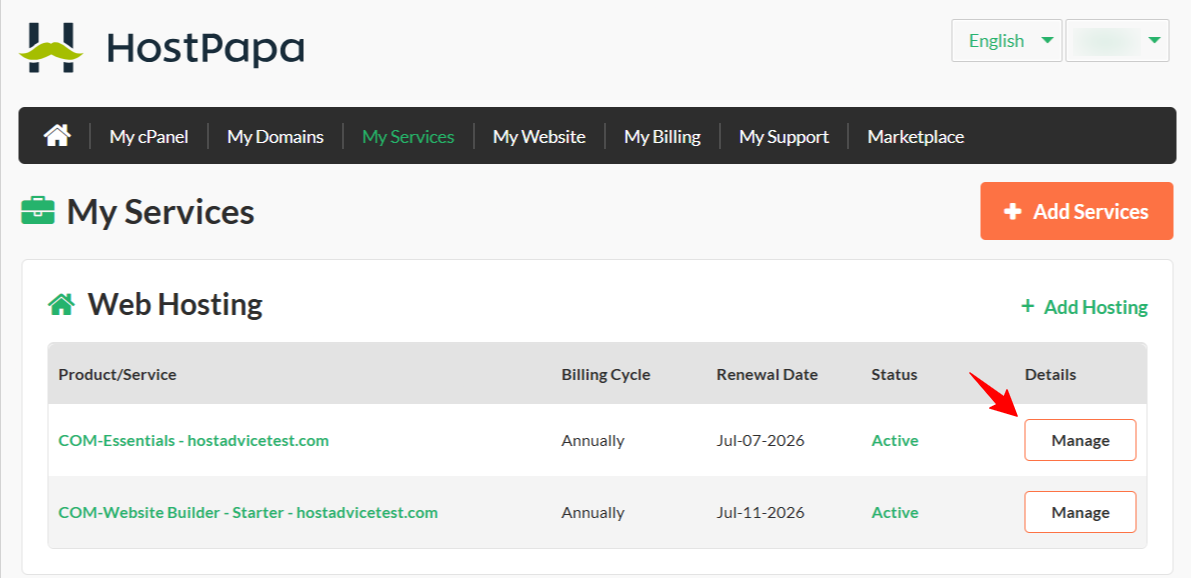This screenshot has width=1191, height=578.
Task: Click Active status of COM-Essentials row
Action: click(x=895, y=441)
